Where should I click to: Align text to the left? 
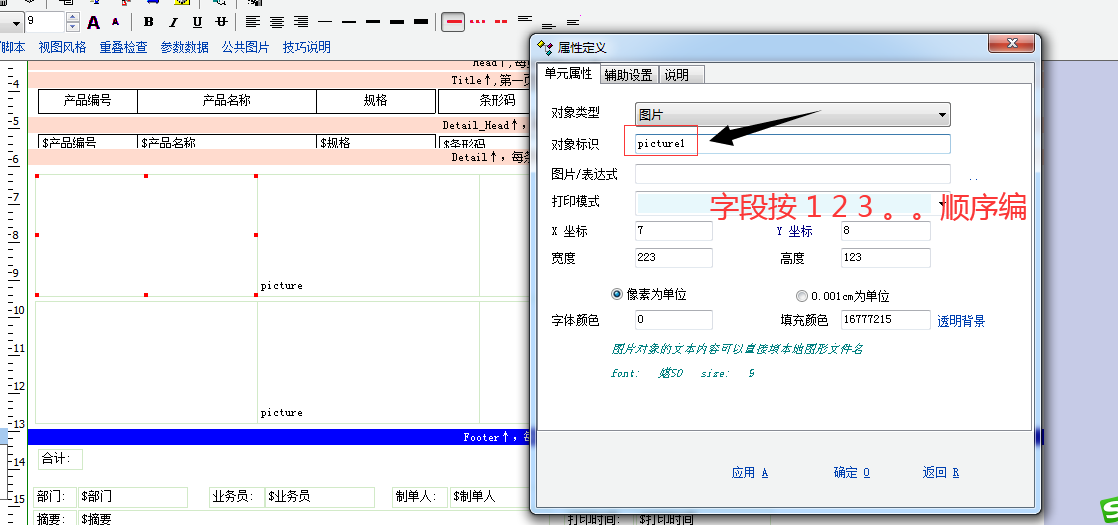[x=253, y=22]
